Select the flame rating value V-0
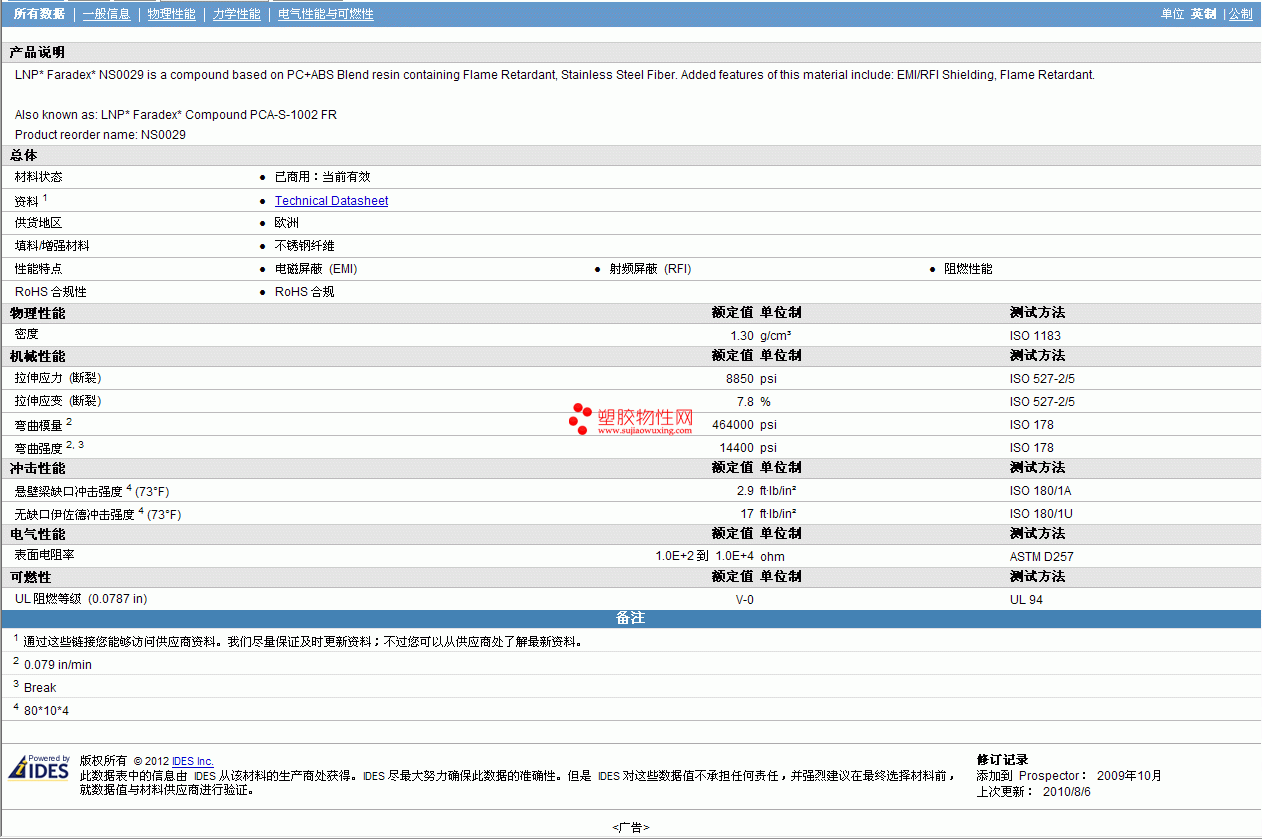This screenshot has height=839, width=1262. [x=745, y=600]
